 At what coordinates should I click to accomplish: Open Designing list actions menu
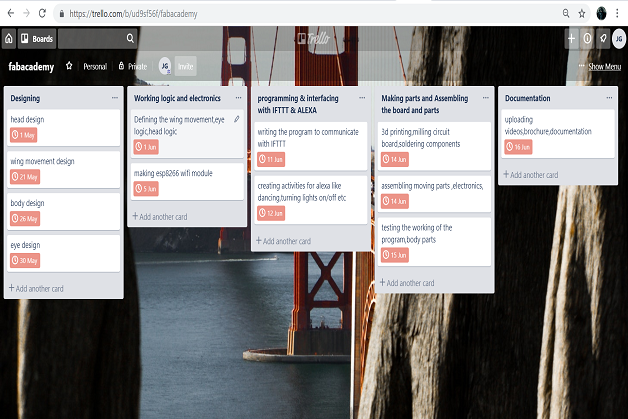pos(115,98)
